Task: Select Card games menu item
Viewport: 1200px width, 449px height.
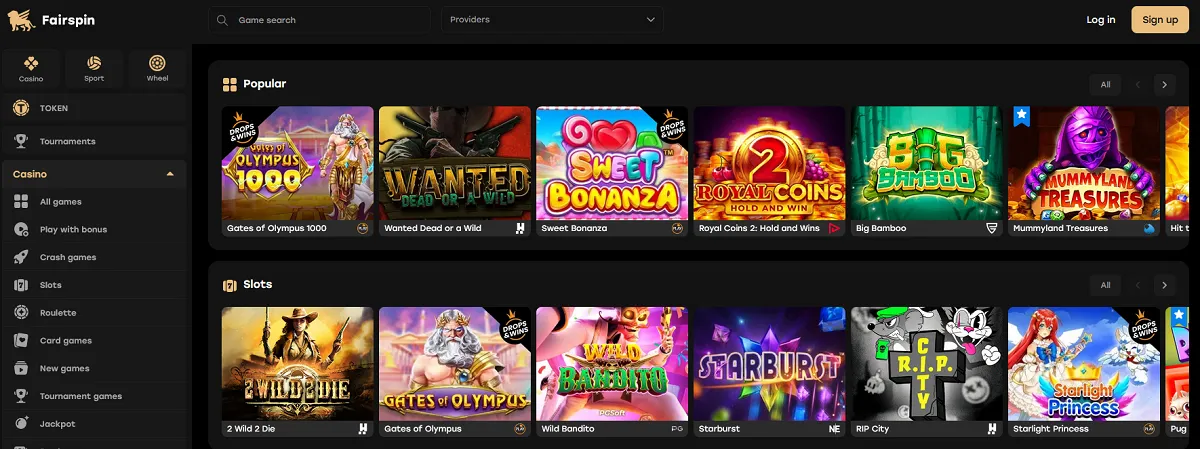Action: point(94,341)
